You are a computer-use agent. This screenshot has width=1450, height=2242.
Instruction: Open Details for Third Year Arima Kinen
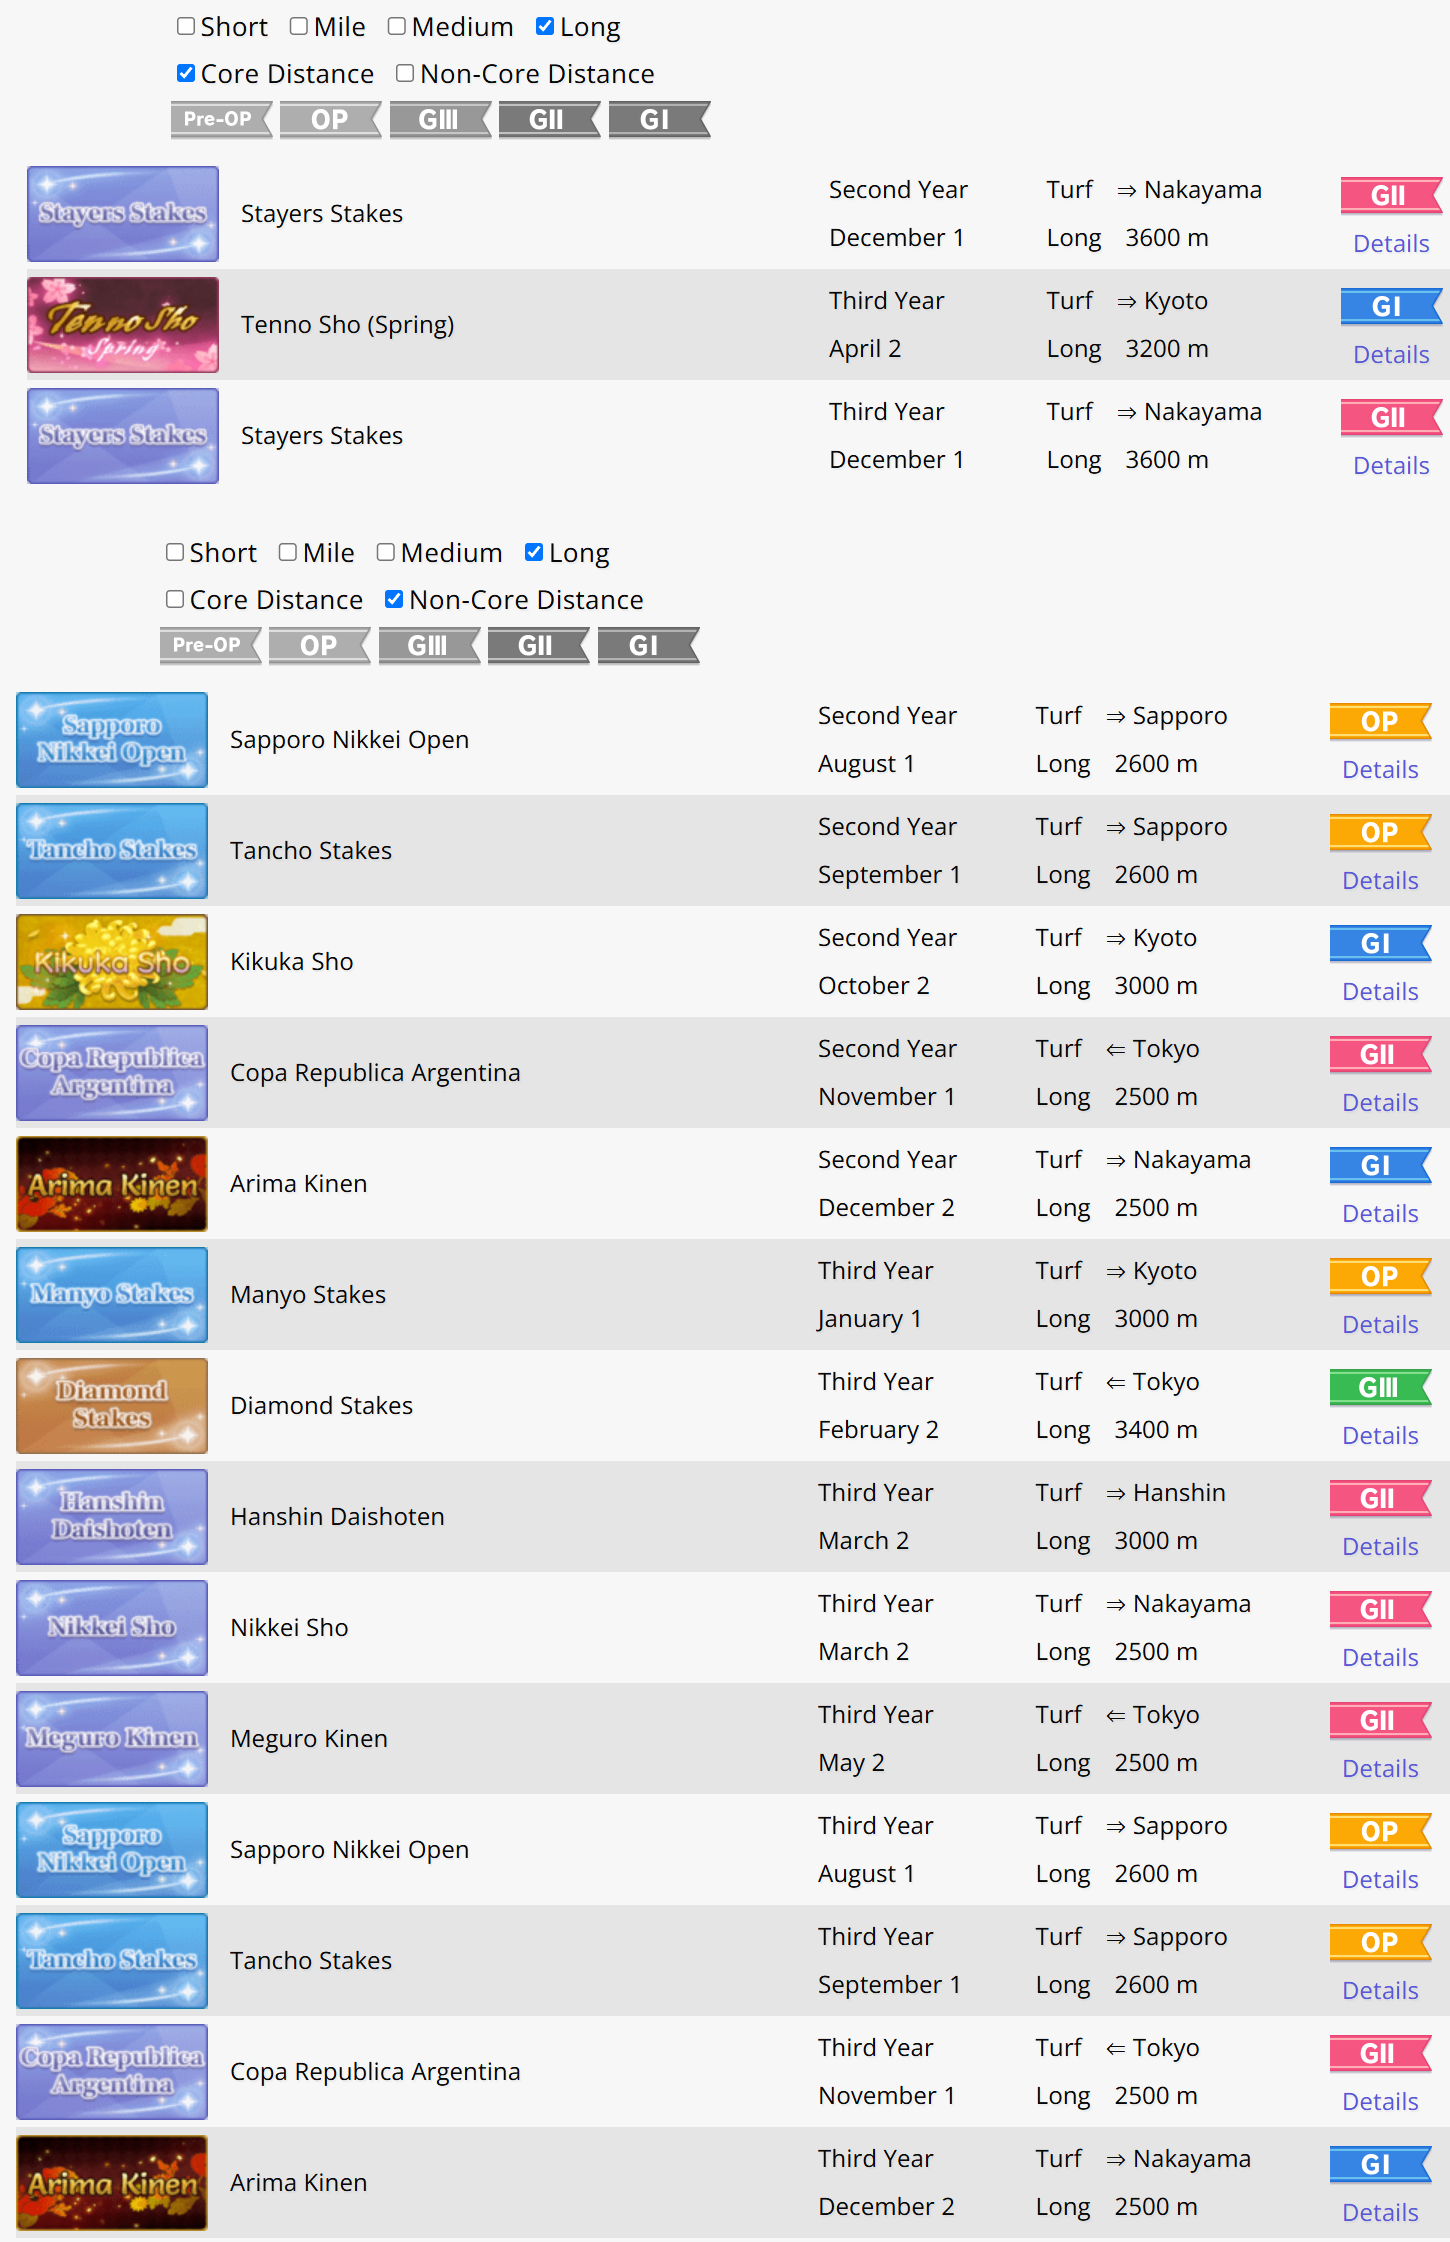pos(1380,2213)
